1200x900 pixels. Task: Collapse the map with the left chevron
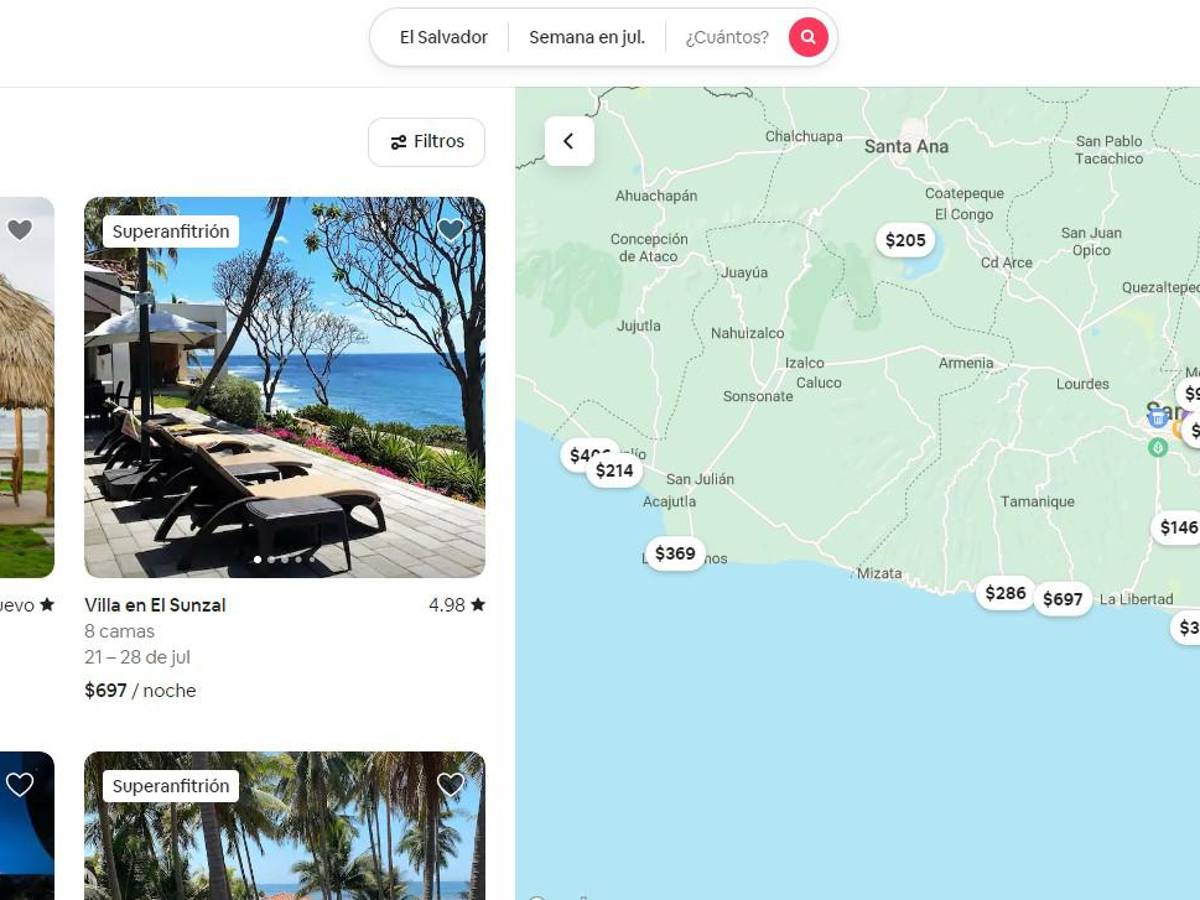tap(569, 141)
